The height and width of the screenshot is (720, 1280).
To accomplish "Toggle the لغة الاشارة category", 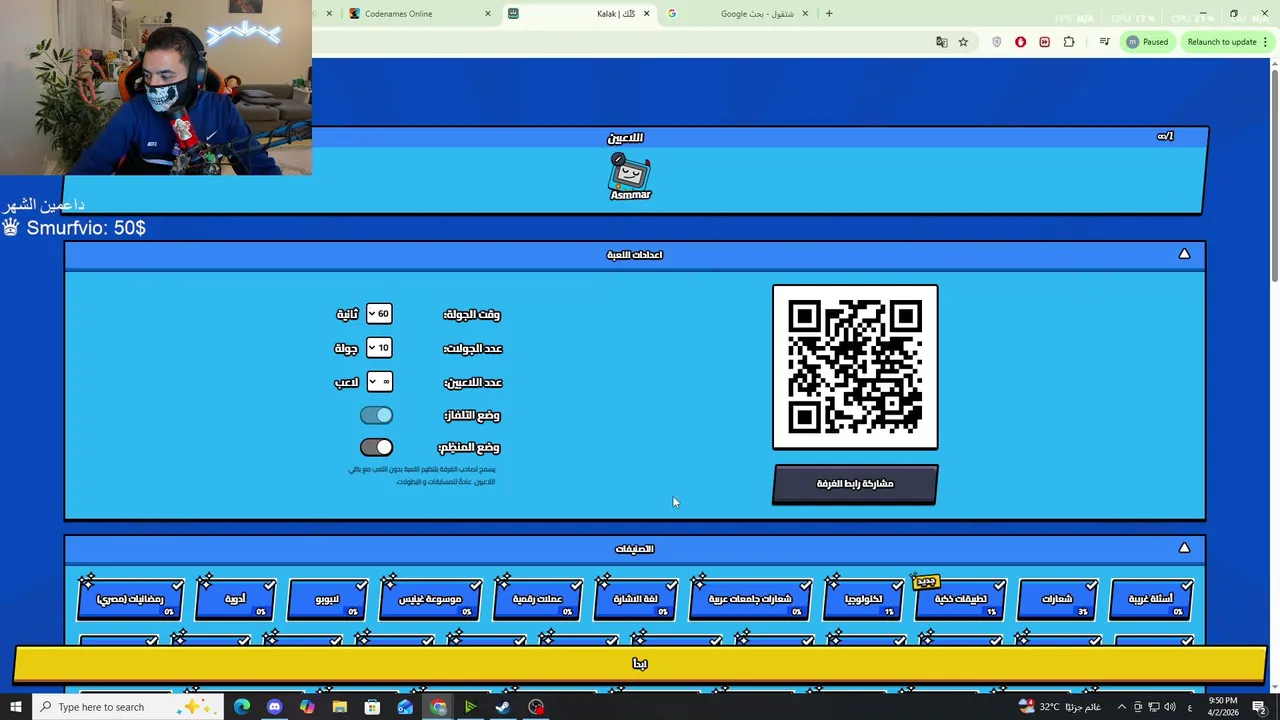I will pyautogui.click(x=635, y=599).
